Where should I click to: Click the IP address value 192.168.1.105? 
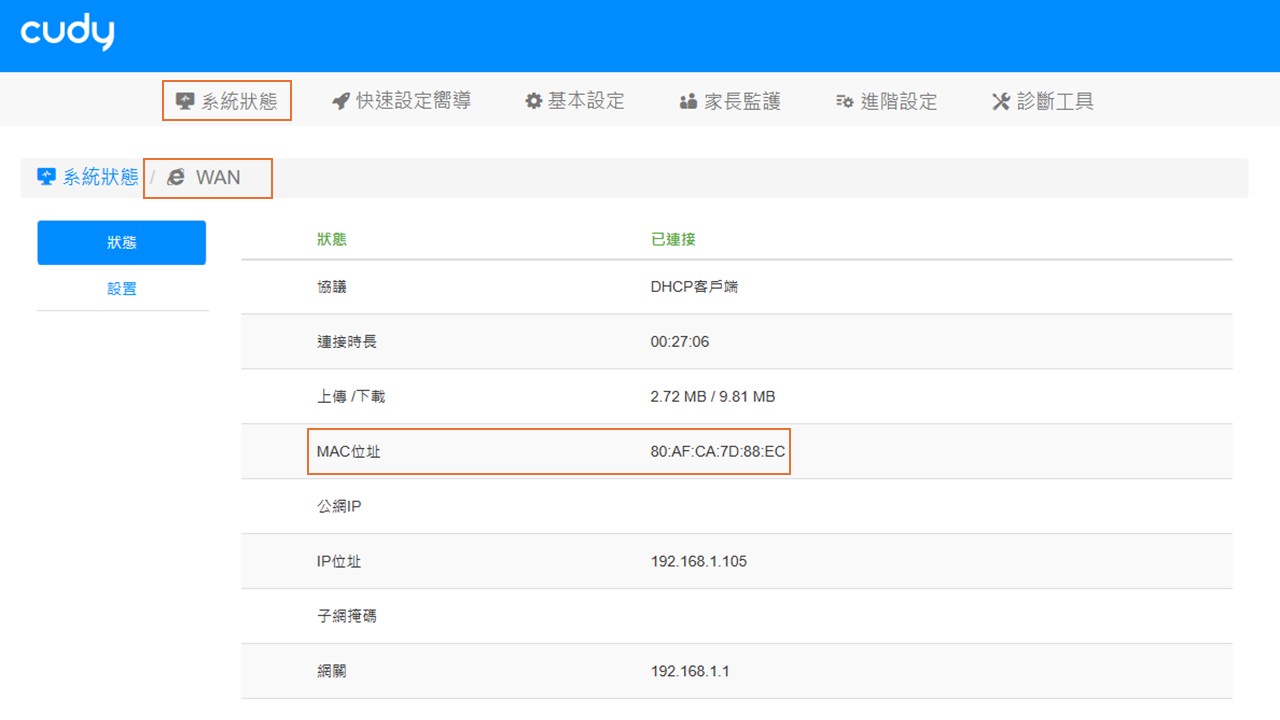click(698, 561)
